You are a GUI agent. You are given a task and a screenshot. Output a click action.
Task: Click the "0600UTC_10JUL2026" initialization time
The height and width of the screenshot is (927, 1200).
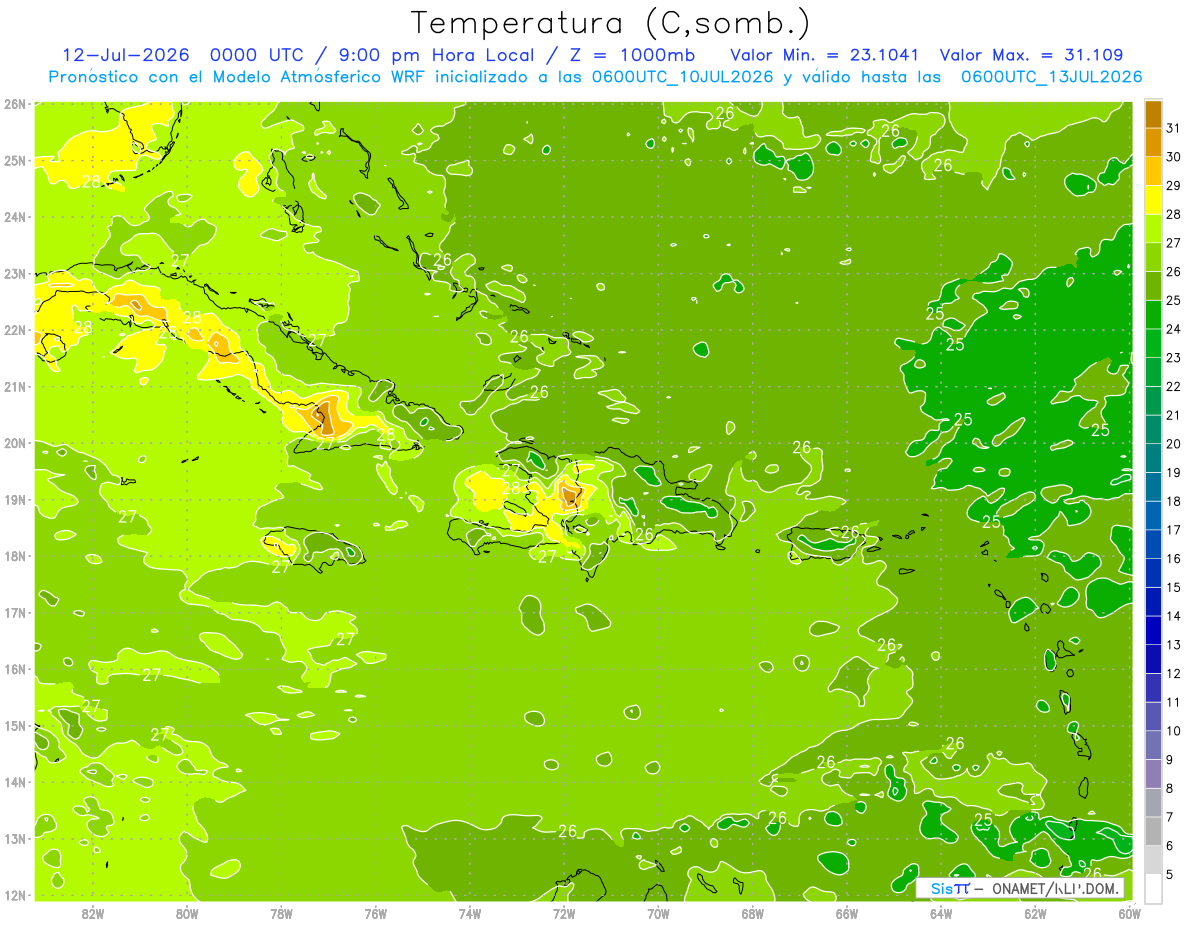pos(682,77)
